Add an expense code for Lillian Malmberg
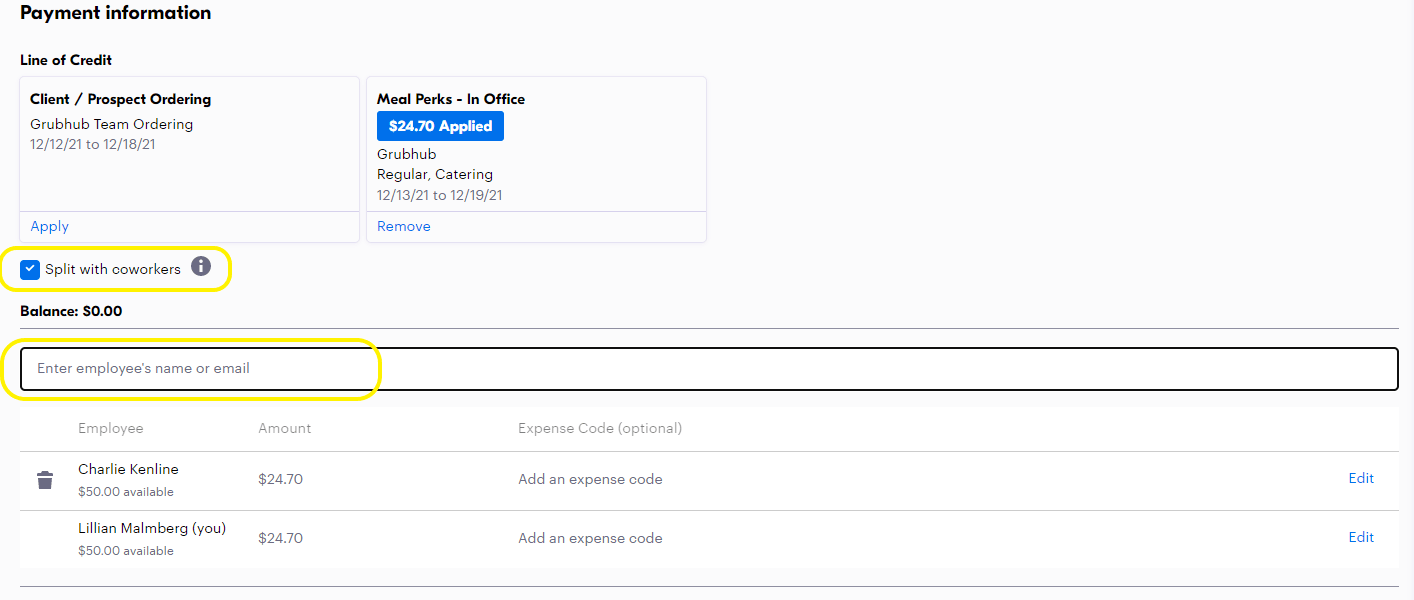 point(590,539)
